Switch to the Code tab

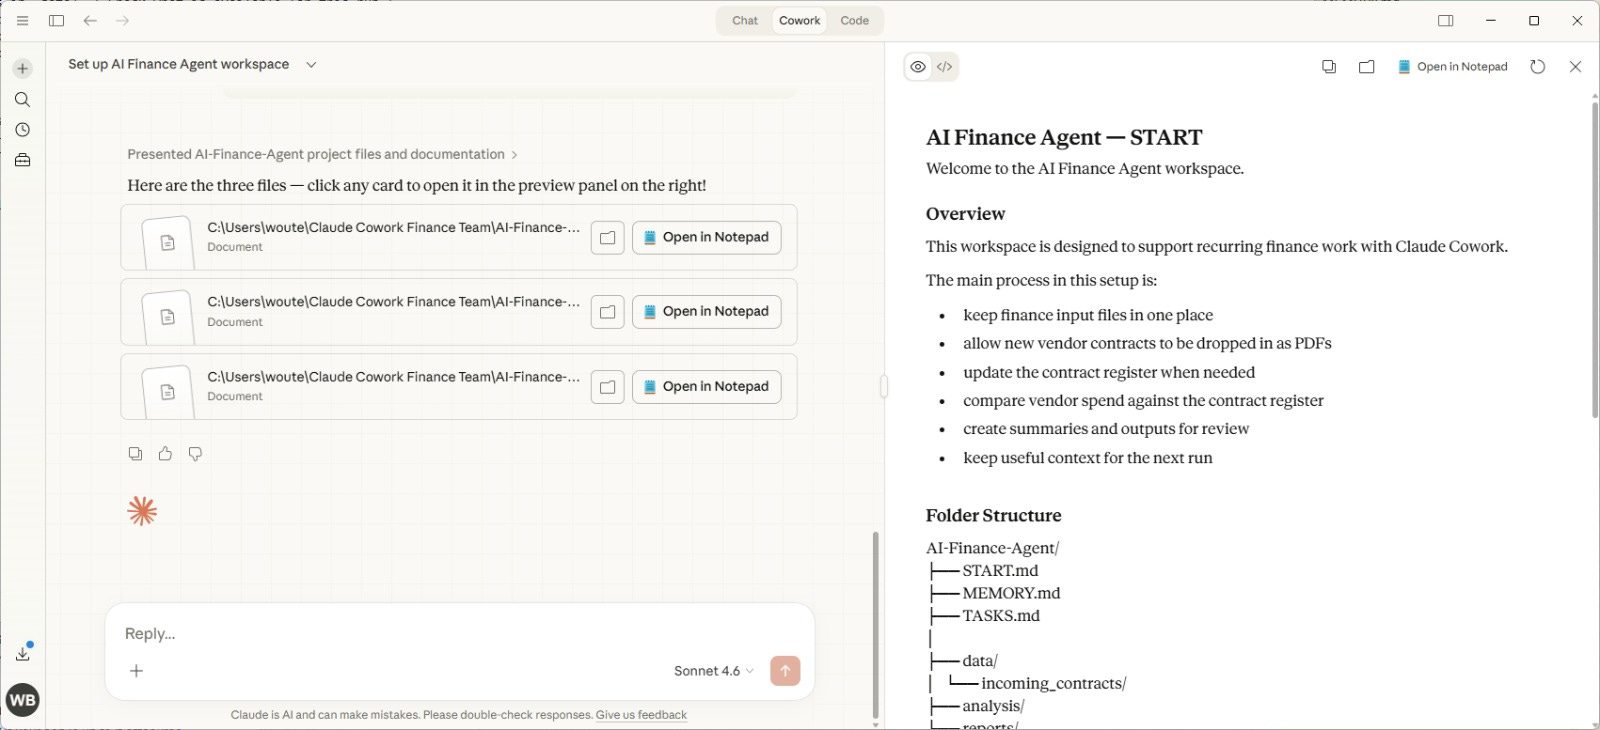coord(855,20)
